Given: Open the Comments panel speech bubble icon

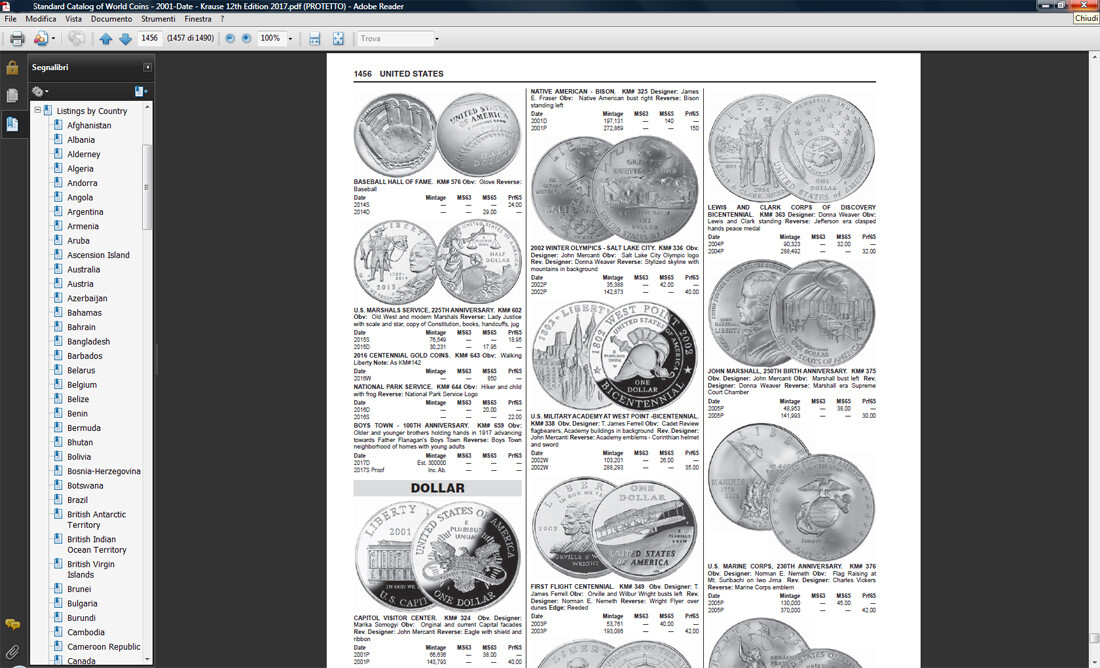Looking at the screenshot, I should pyautogui.click(x=12, y=624).
